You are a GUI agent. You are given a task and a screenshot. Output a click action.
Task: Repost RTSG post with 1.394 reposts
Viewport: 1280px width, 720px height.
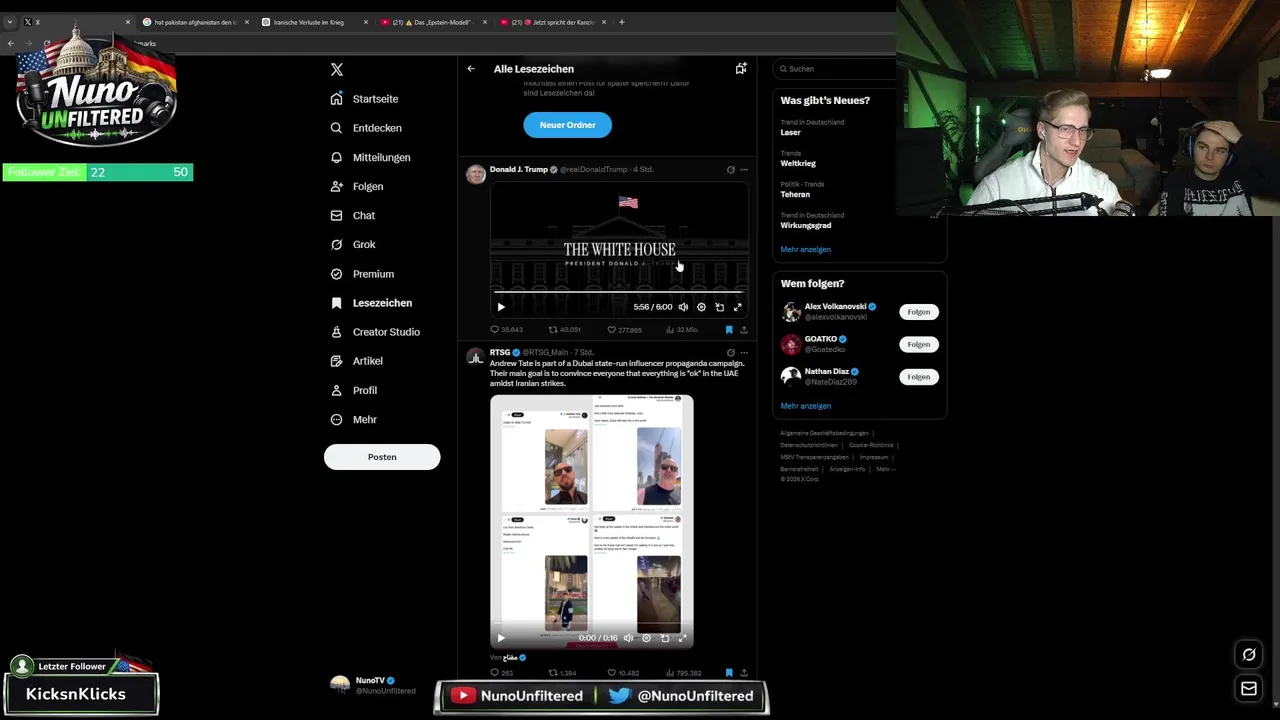pos(562,673)
